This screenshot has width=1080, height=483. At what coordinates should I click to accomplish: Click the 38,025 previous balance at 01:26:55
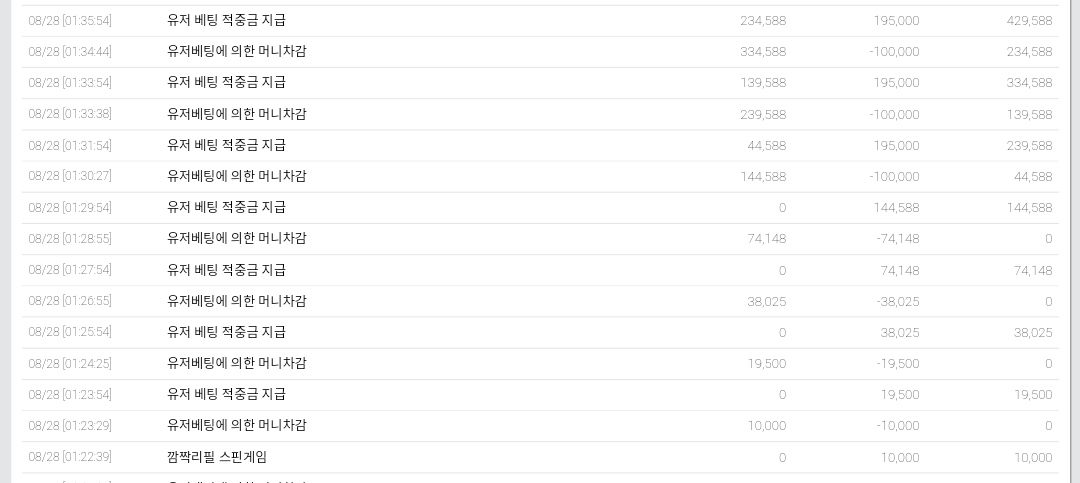pos(767,301)
